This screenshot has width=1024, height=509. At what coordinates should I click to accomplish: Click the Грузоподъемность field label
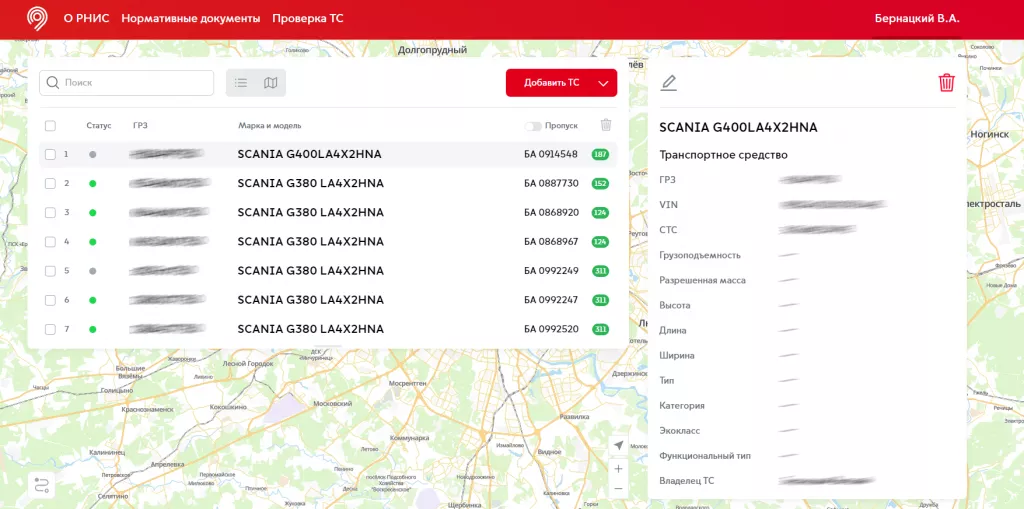point(700,255)
